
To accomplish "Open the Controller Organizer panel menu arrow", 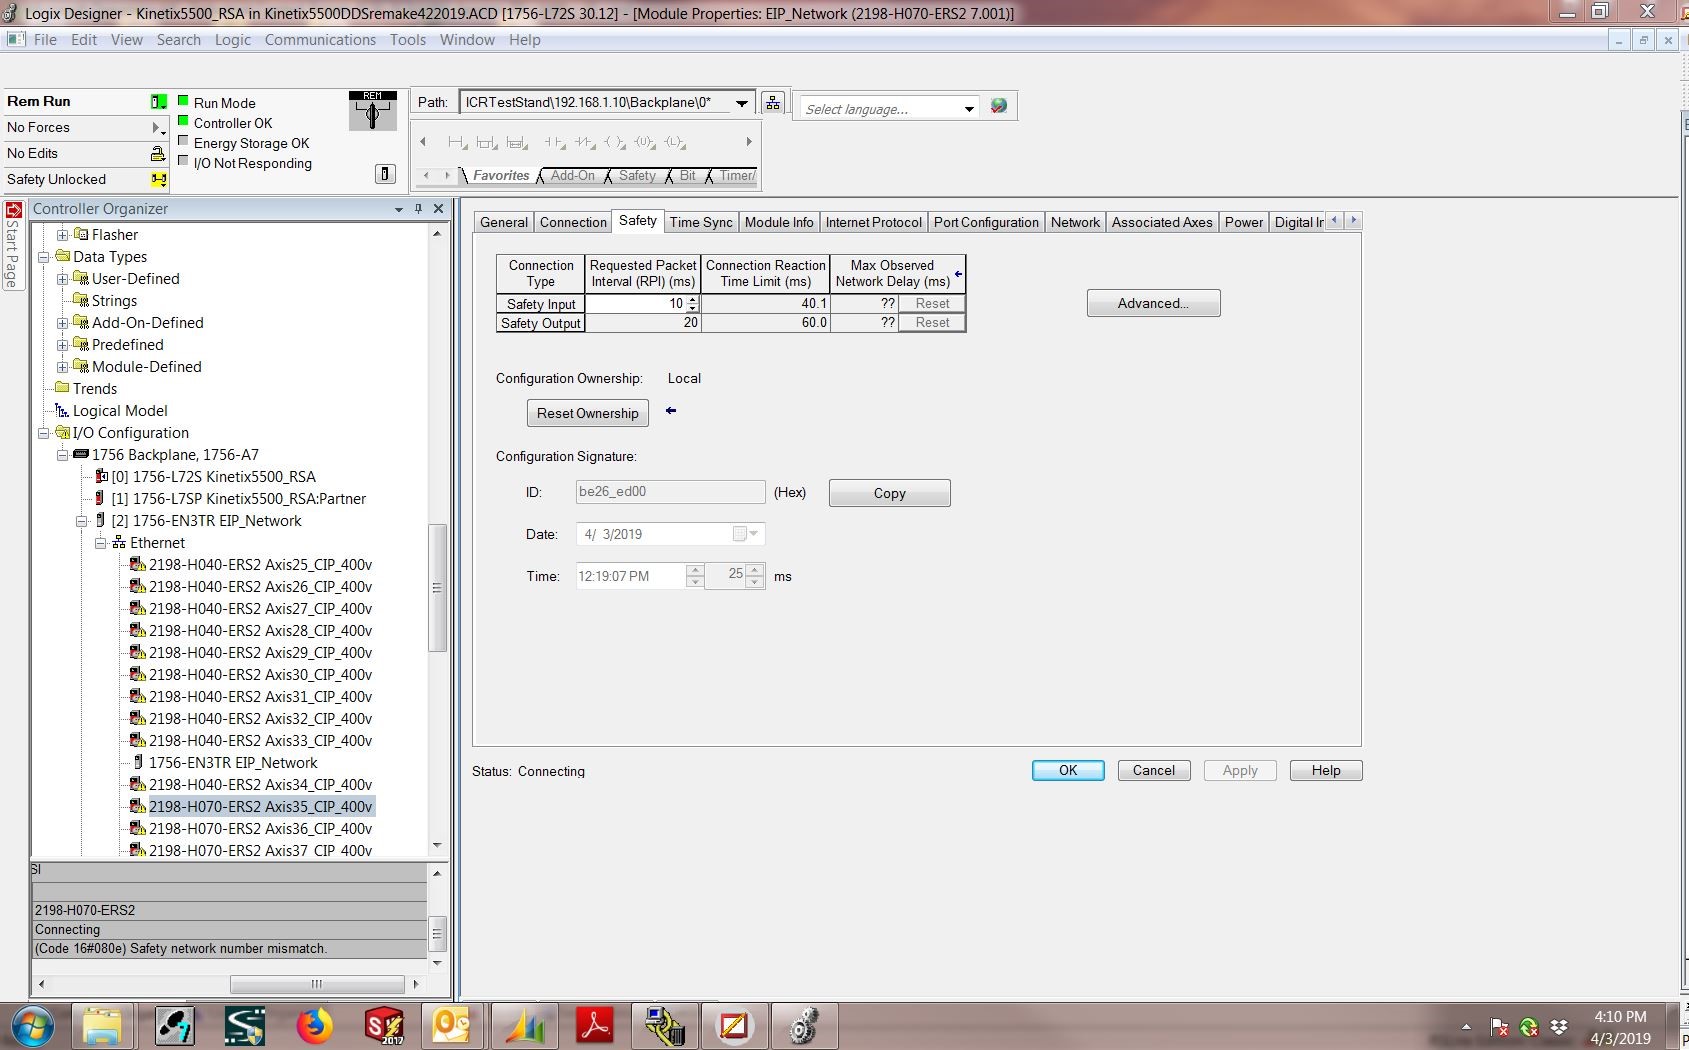I will (399, 209).
